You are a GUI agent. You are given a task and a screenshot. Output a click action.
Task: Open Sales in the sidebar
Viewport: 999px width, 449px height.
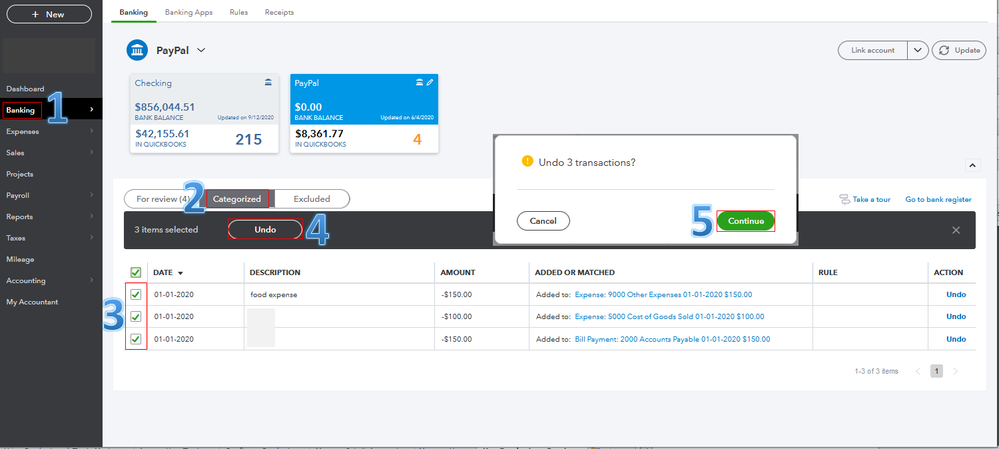coord(15,153)
